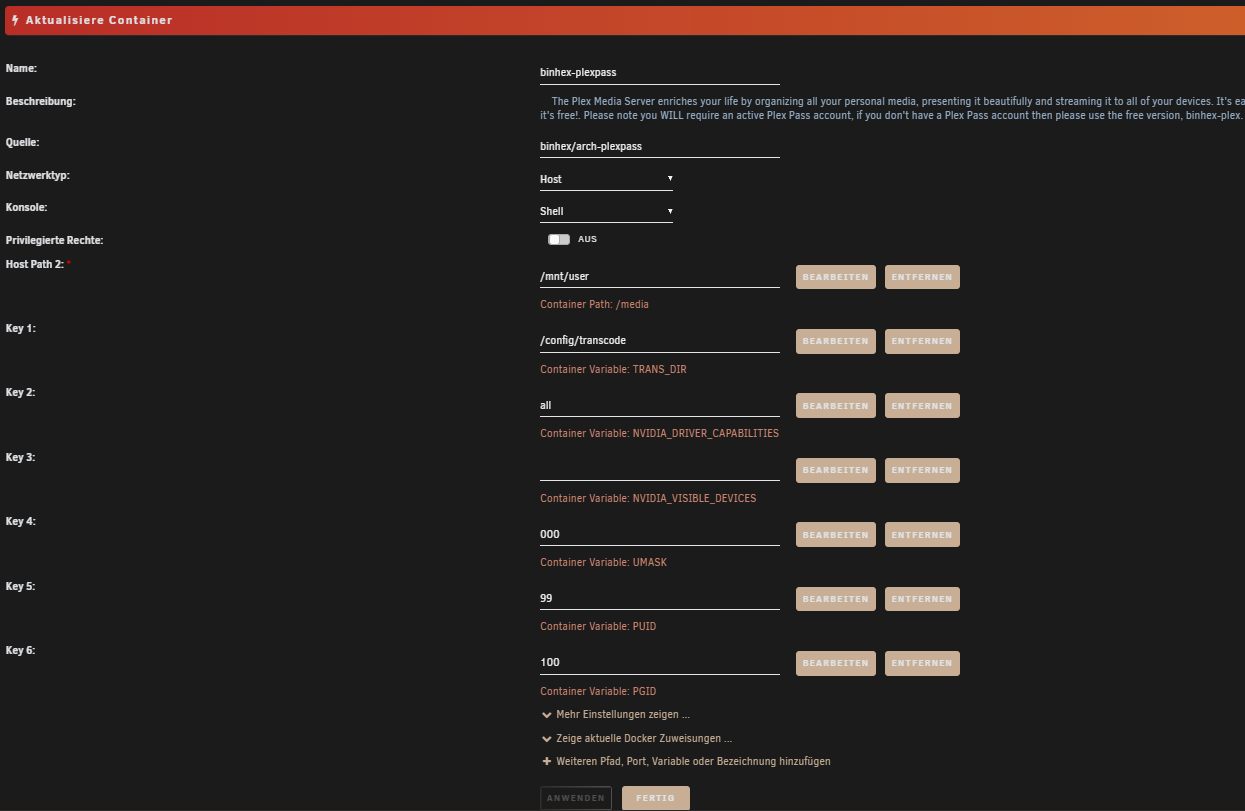Click Container Variable: UMASK text
The width and height of the screenshot is (1245, 811).
(x=603, y=562)
